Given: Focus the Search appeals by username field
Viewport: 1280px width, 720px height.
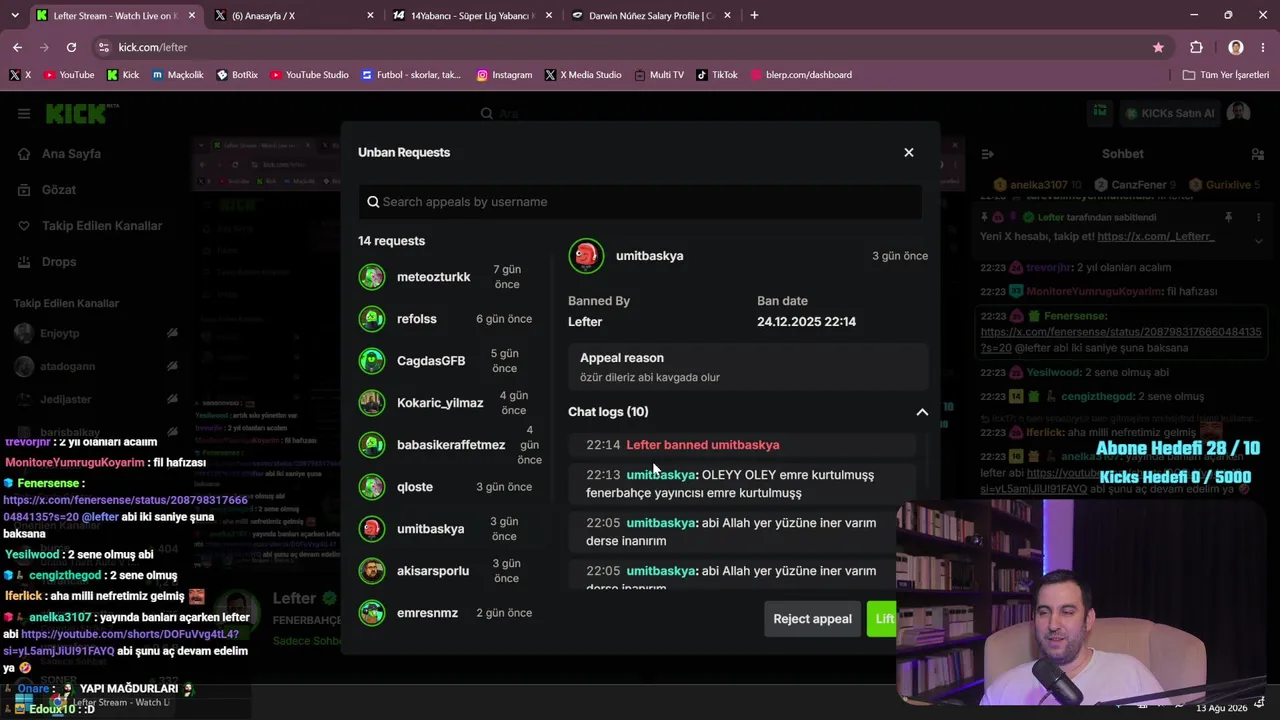Looking at the screenshot, I should pyautogui.click(x=640, y=202).
